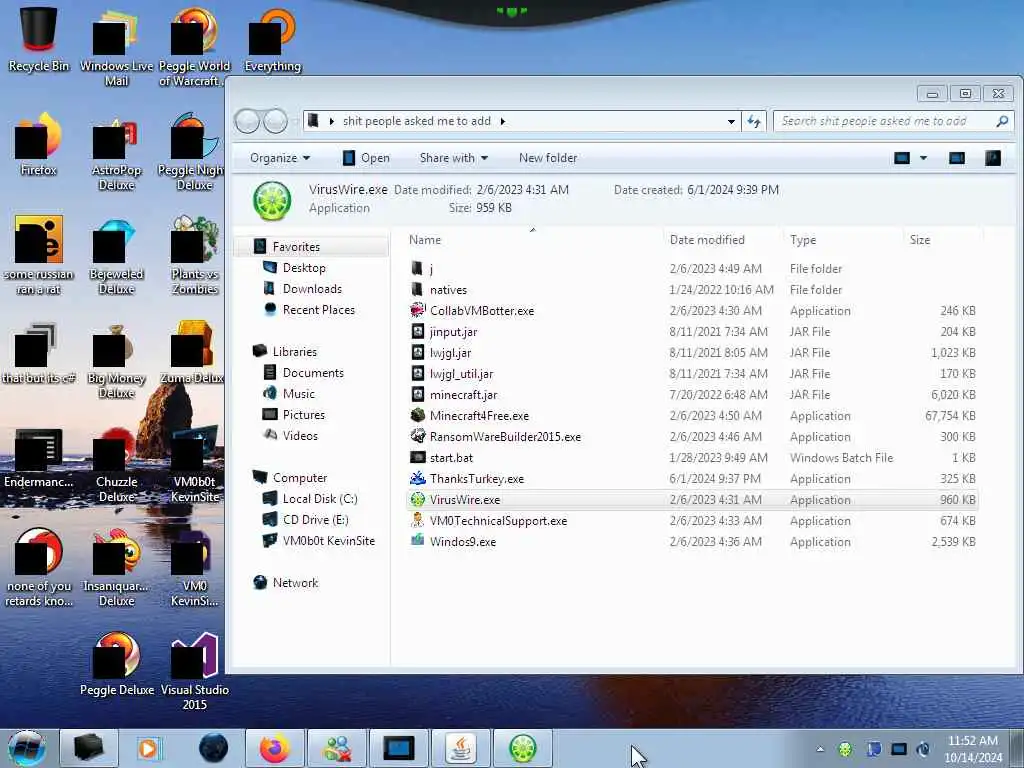This screenshot has height=768, width=1024.
Task: Click New folder in the toolbar
Action: 548,158
